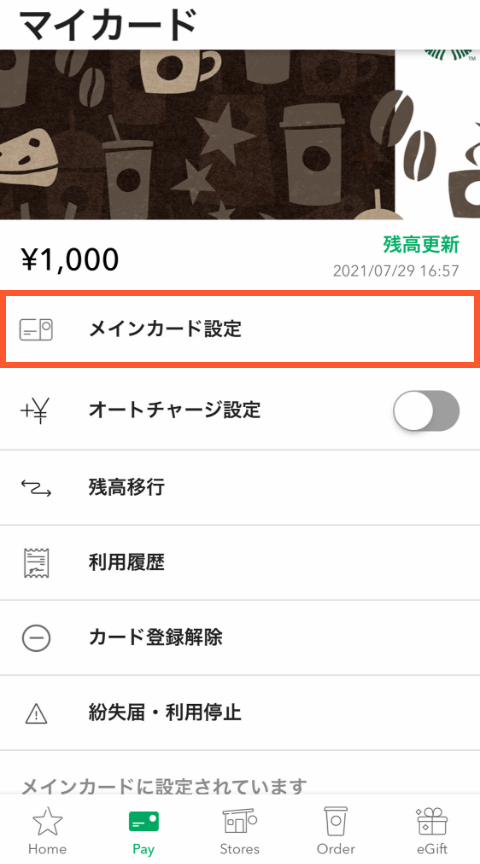Tap the minus circle icon for card removal
Screen dimensions: 480x864
coord(36,638)
